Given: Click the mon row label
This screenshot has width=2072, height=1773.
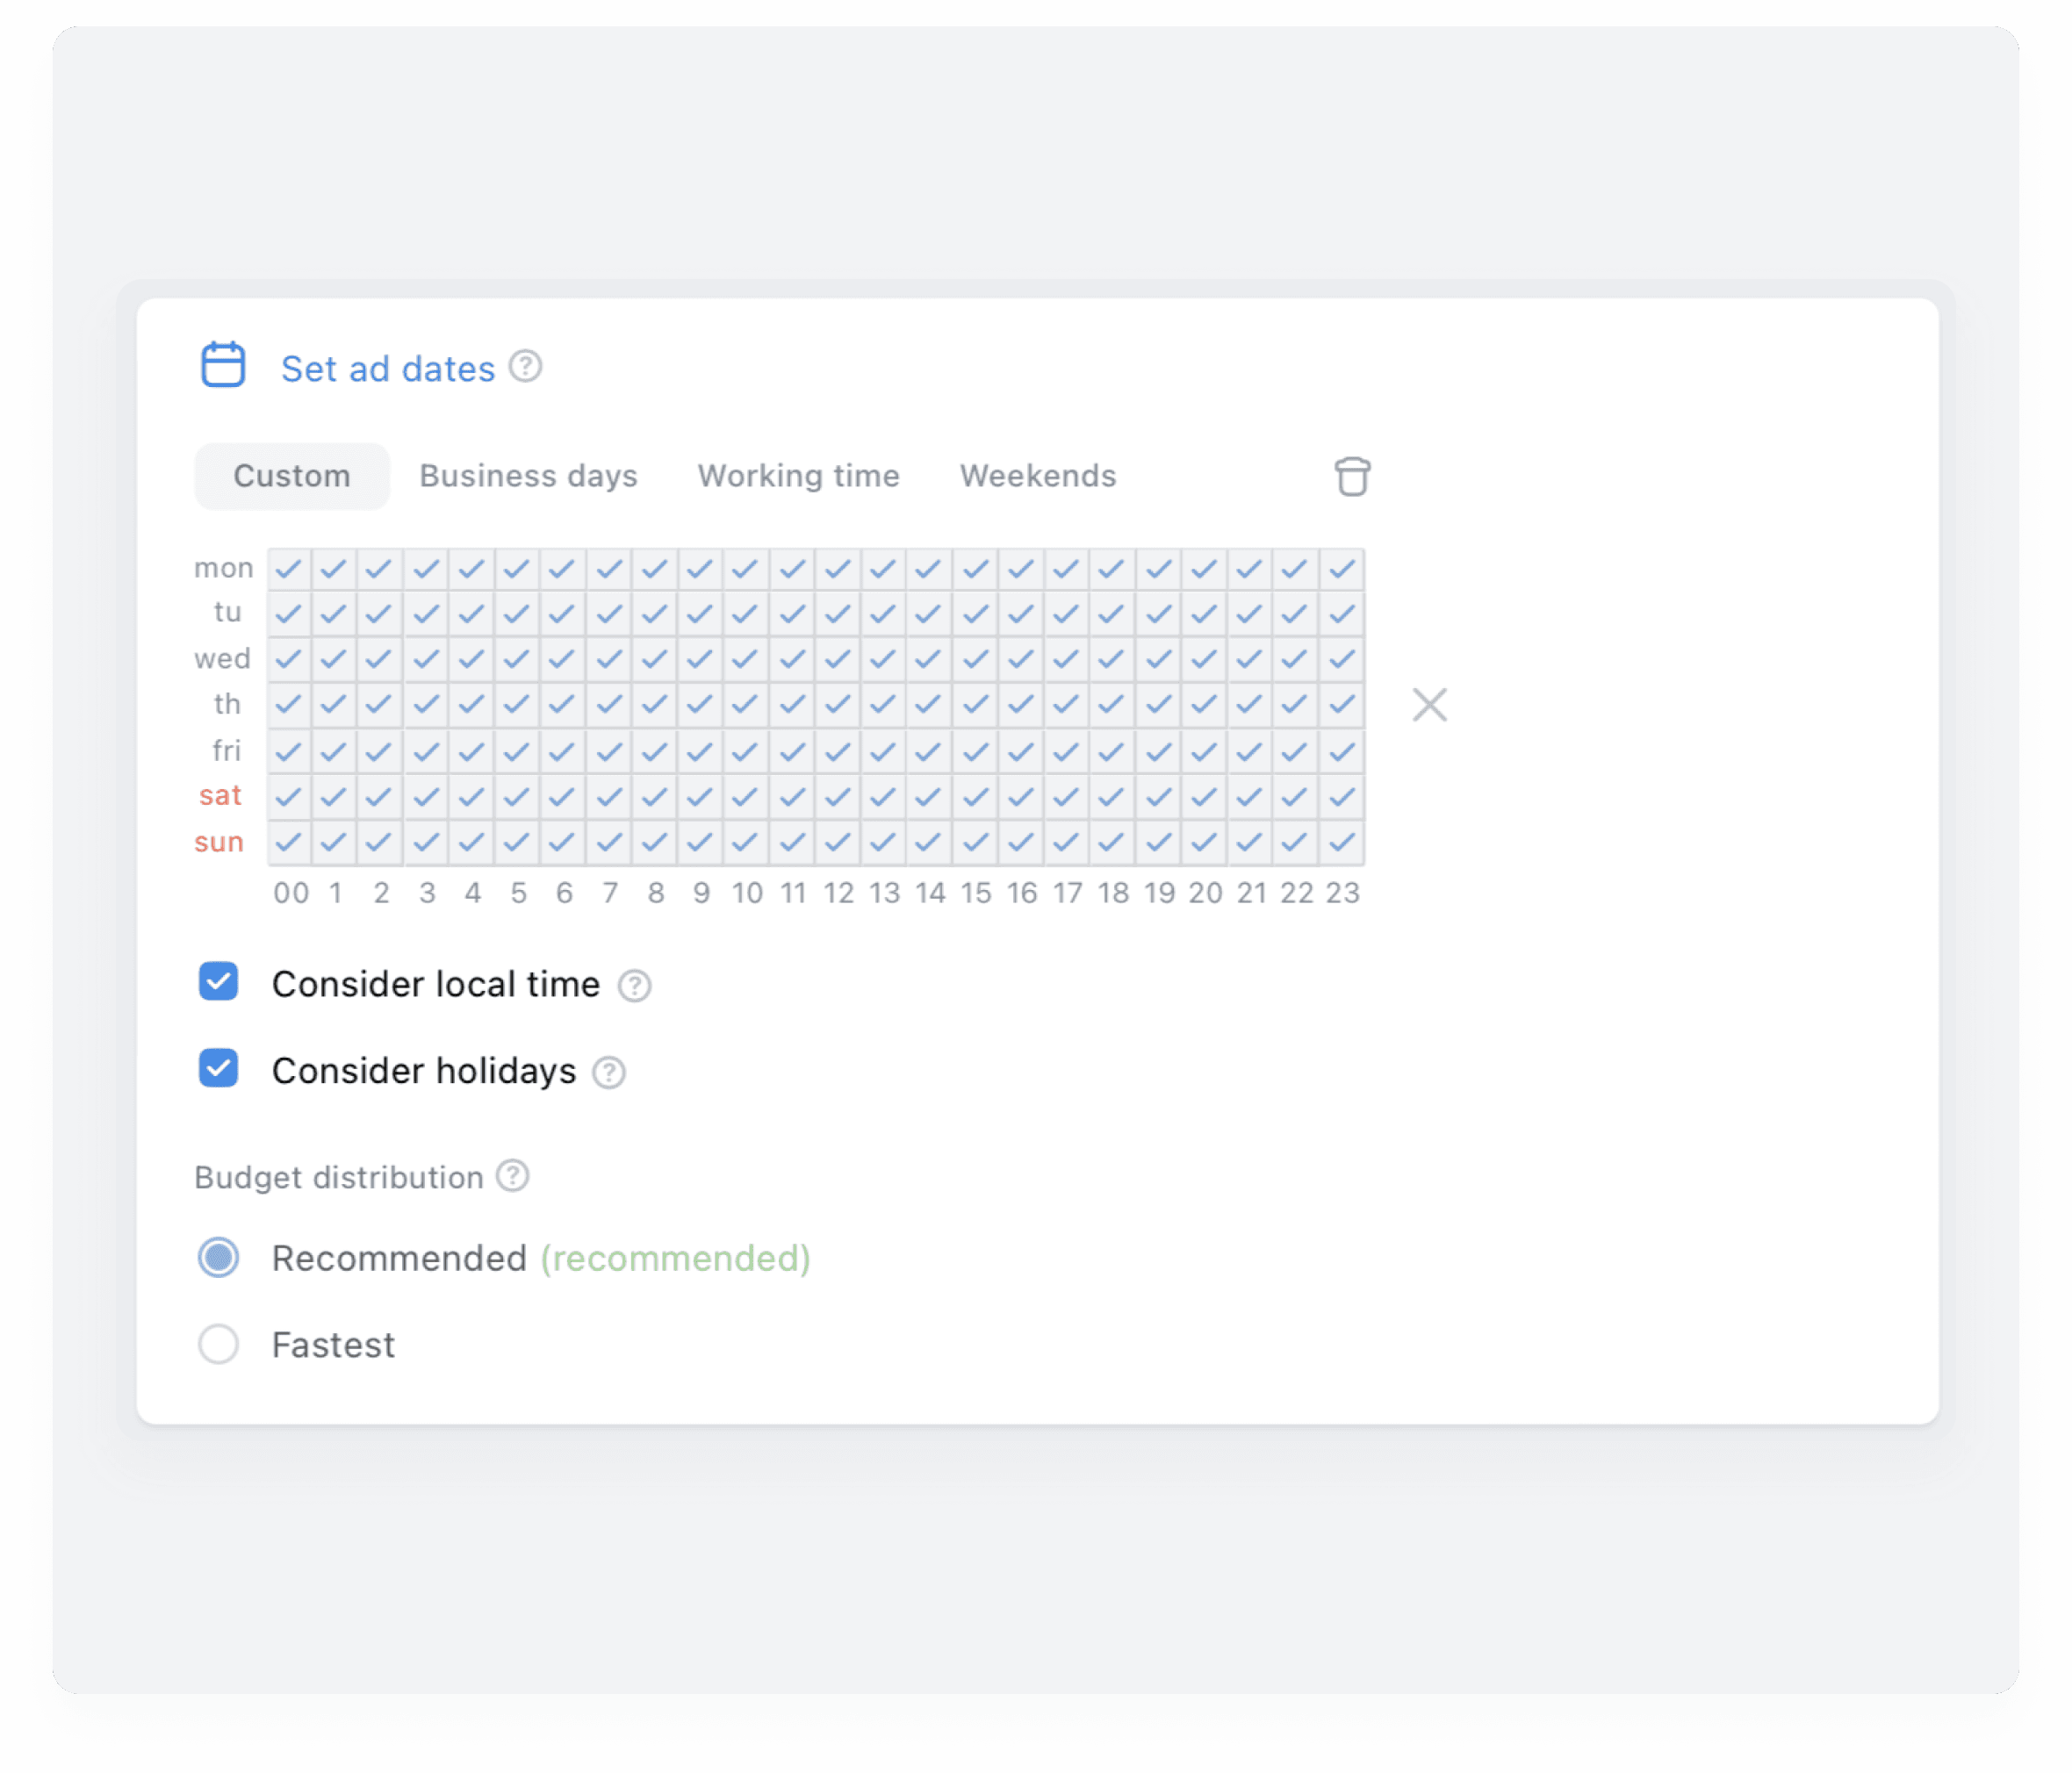Looking at the screenshot, I should [x=224, y=568].
